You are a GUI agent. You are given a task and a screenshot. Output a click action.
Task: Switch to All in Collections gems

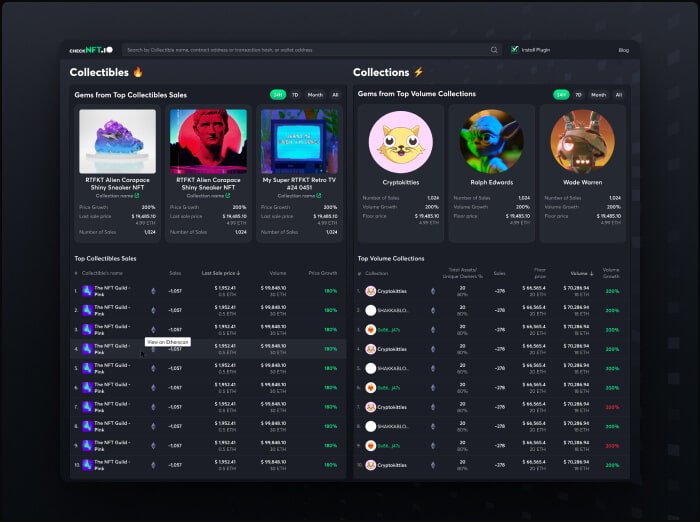coord(618,95)
